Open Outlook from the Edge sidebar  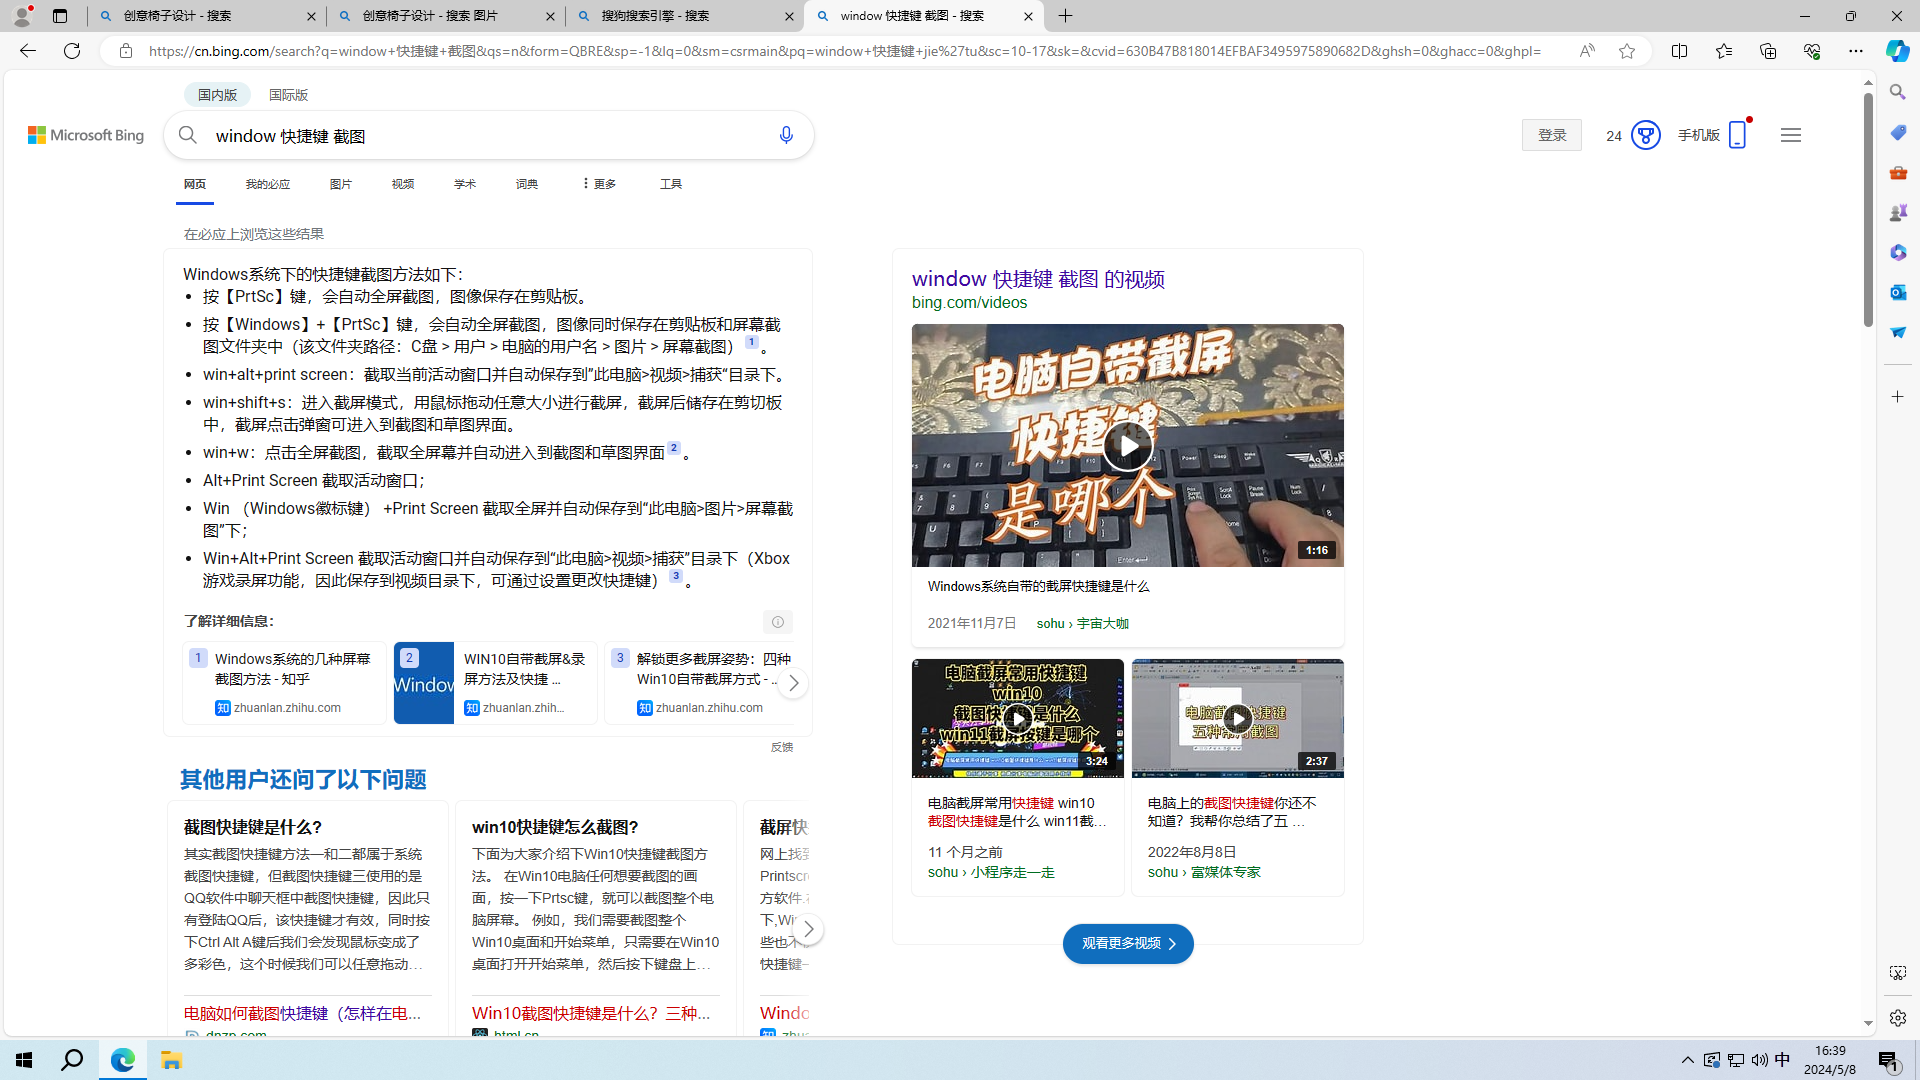(1897, 292)
